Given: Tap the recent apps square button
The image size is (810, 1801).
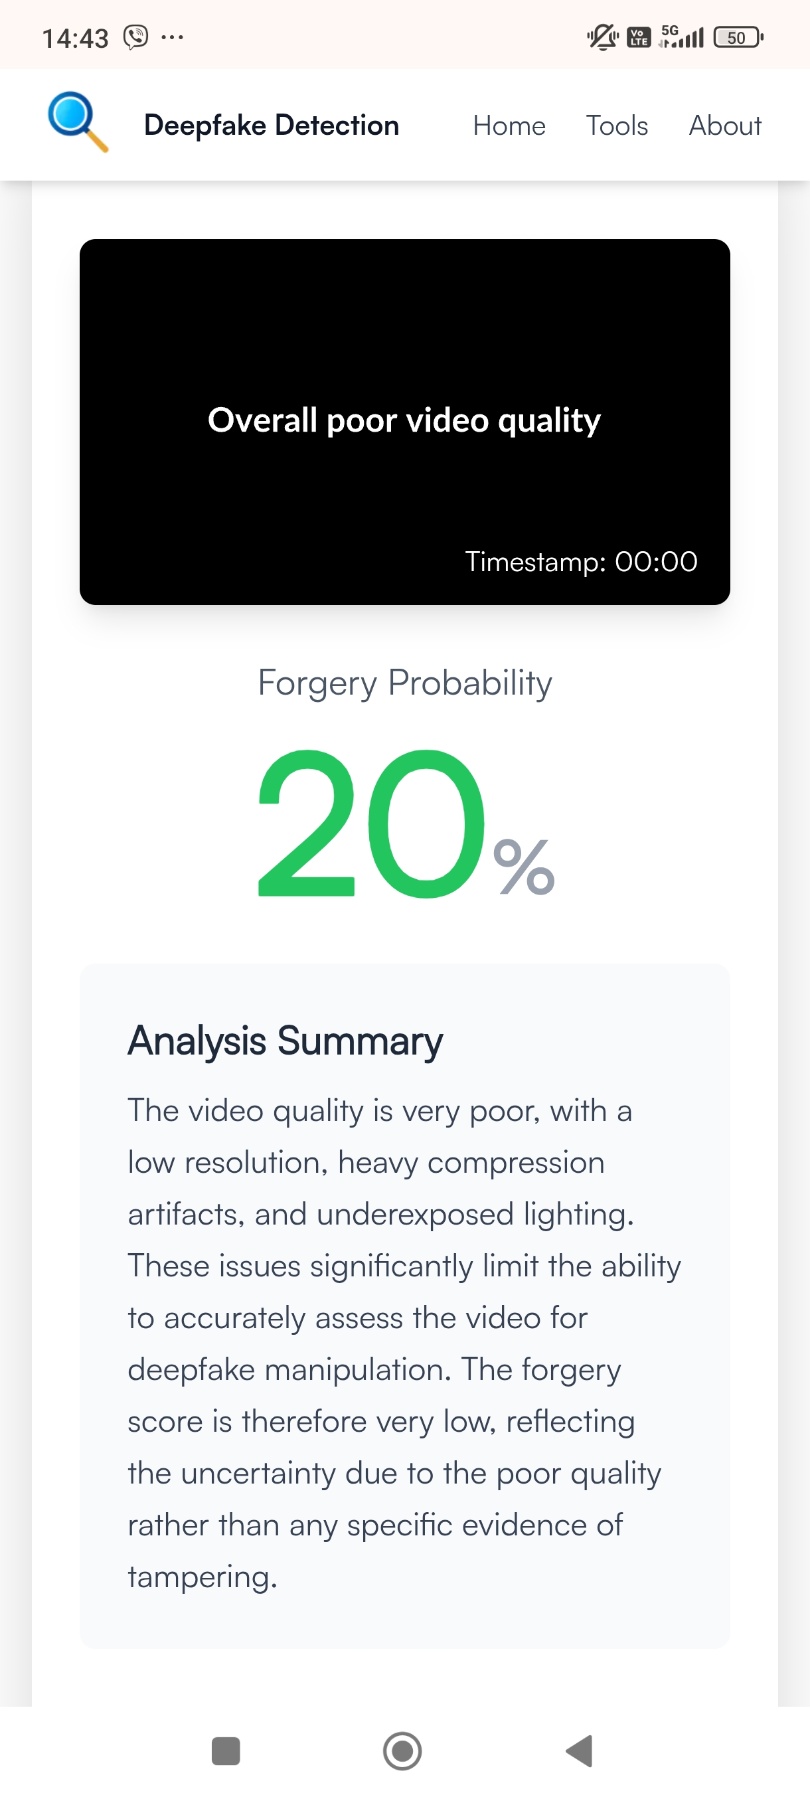Looking at the screenshot, I should pyautogui.click(x=226, y=1751).
